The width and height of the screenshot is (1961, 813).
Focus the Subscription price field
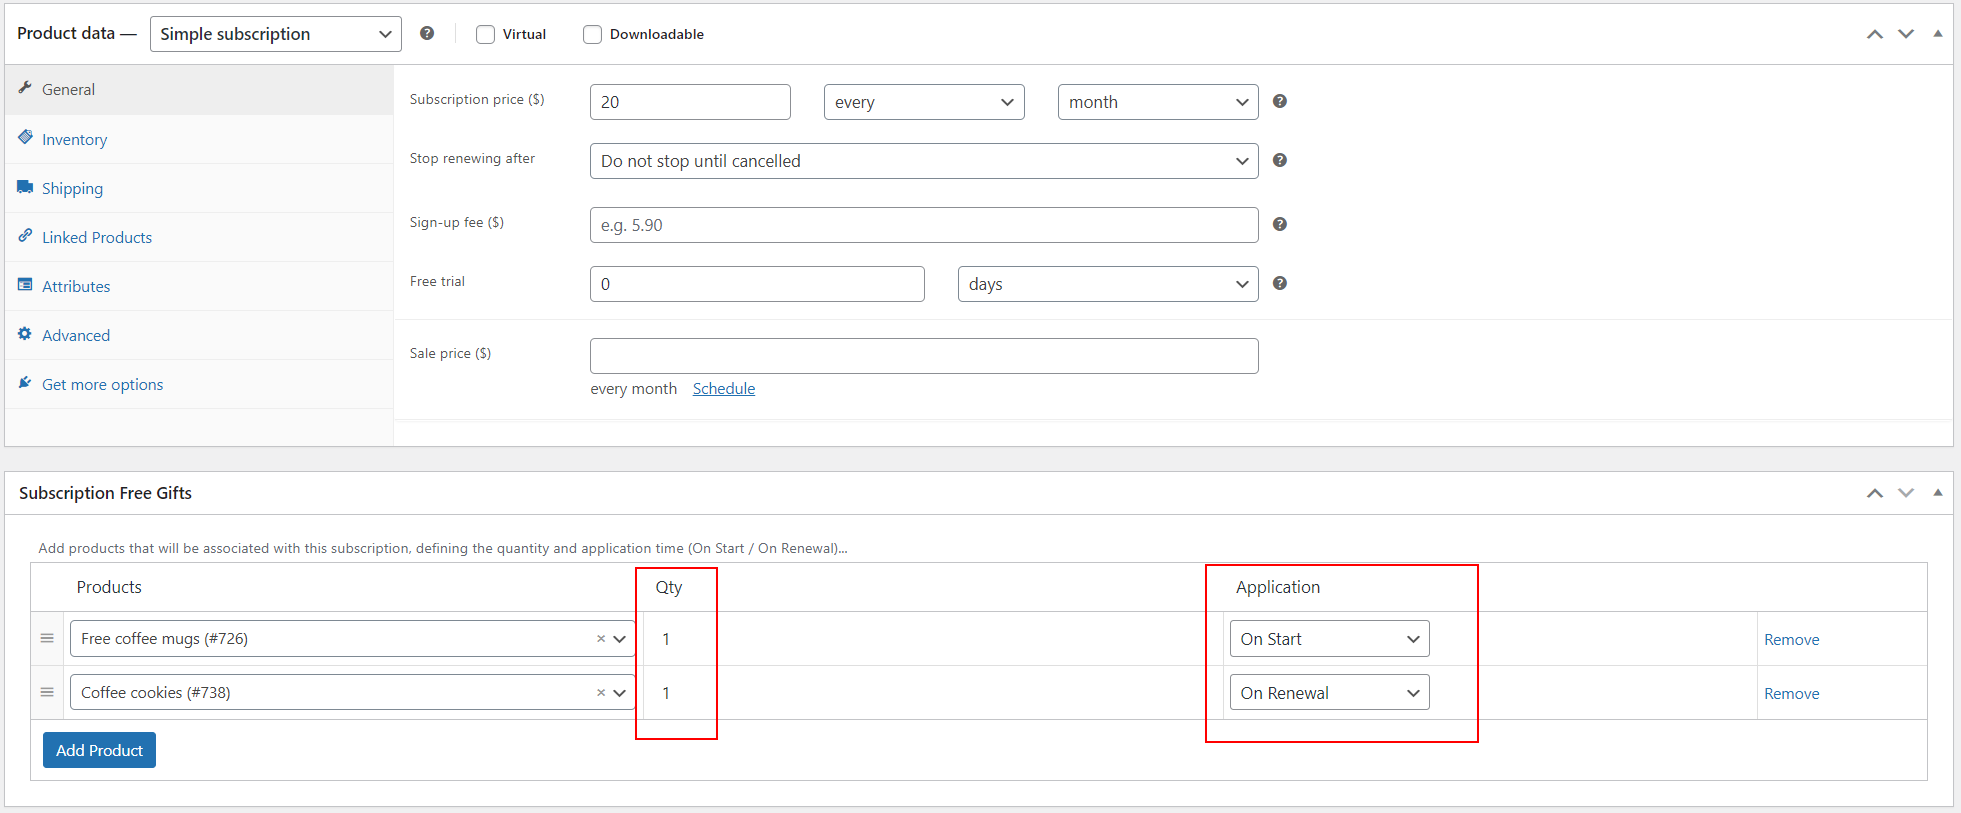point(690,102)
